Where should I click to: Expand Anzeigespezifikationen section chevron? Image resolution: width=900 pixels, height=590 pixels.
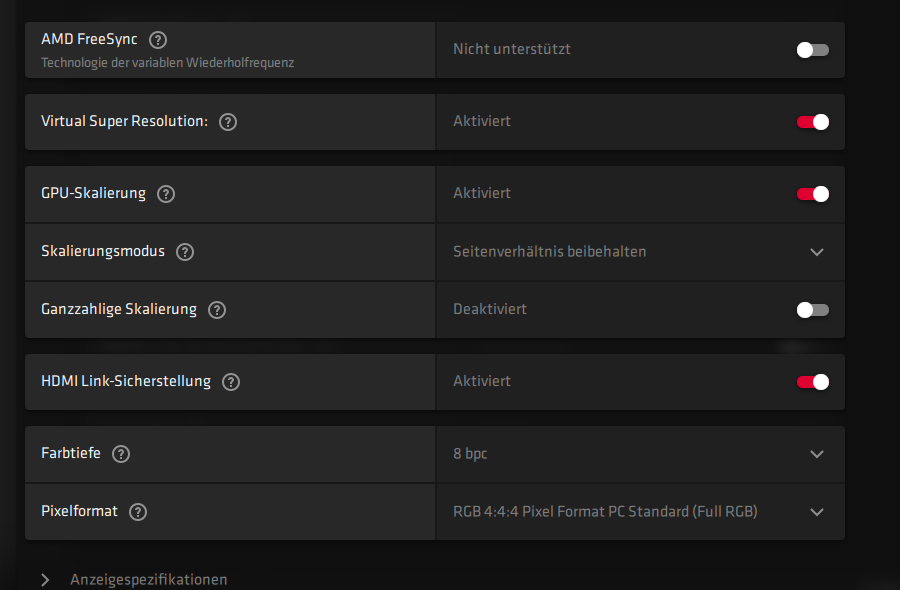(x=46, y=580)
